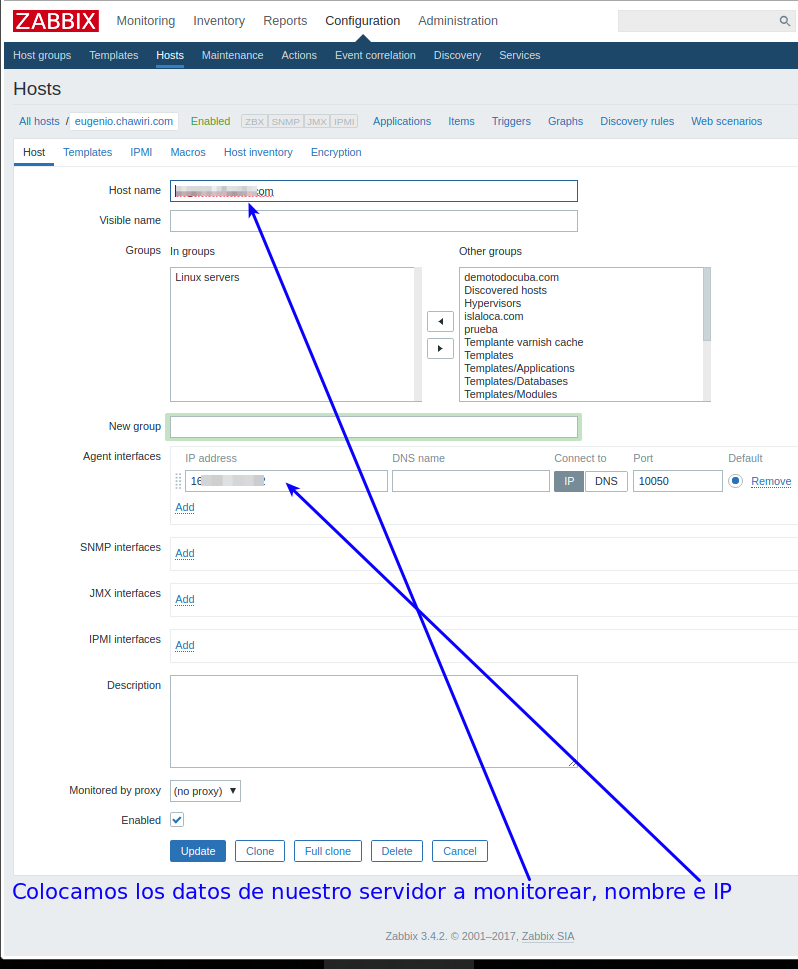The width and height of the screenshot is (798, 969).
Task: Set Connect to DNS
Action: coord(606,481)
